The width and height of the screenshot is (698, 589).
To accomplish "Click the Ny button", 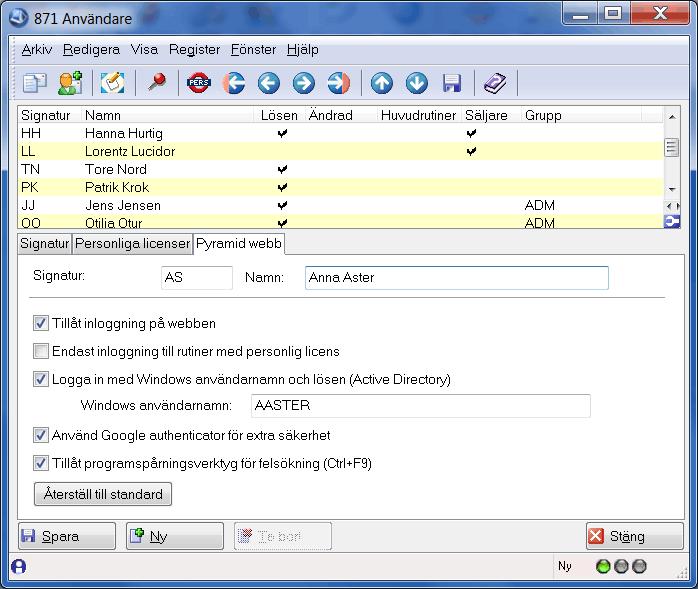I will [175, 536].
